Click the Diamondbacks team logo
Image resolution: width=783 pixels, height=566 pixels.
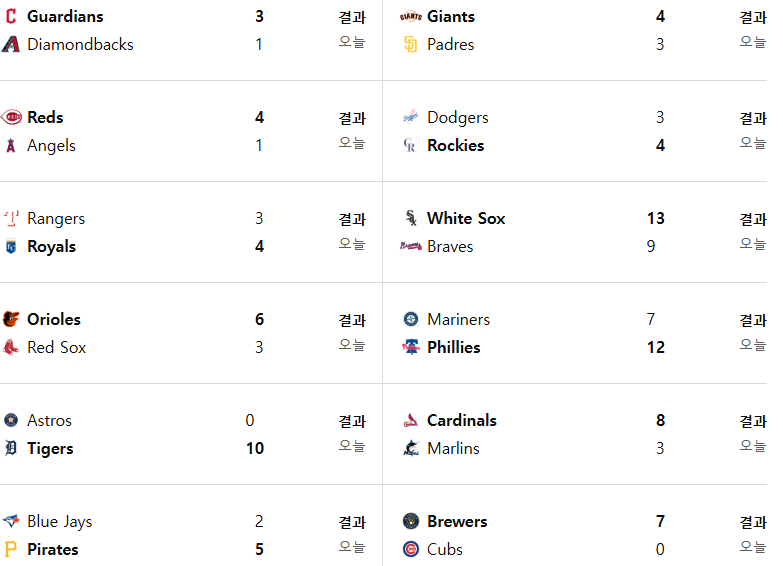(11, 44)
